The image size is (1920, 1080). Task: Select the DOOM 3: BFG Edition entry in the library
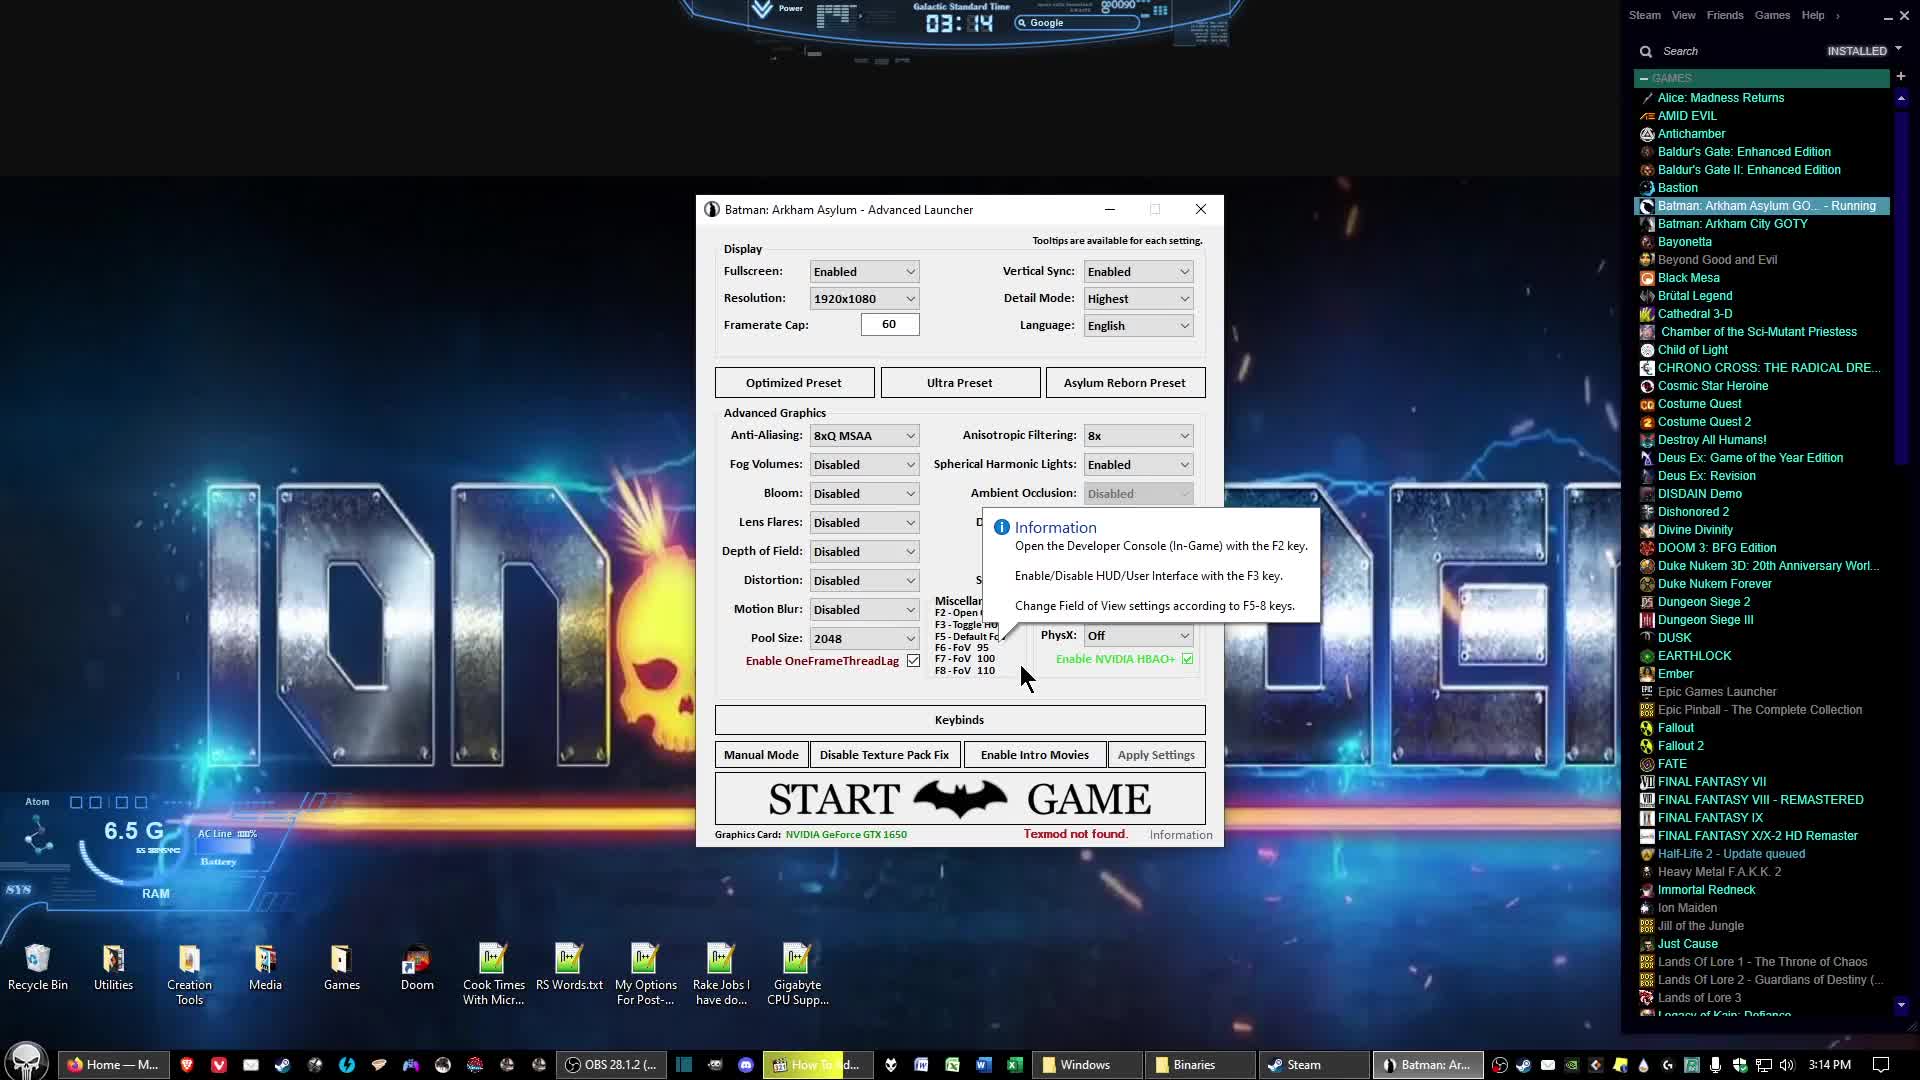click(x=1716, y=547)
